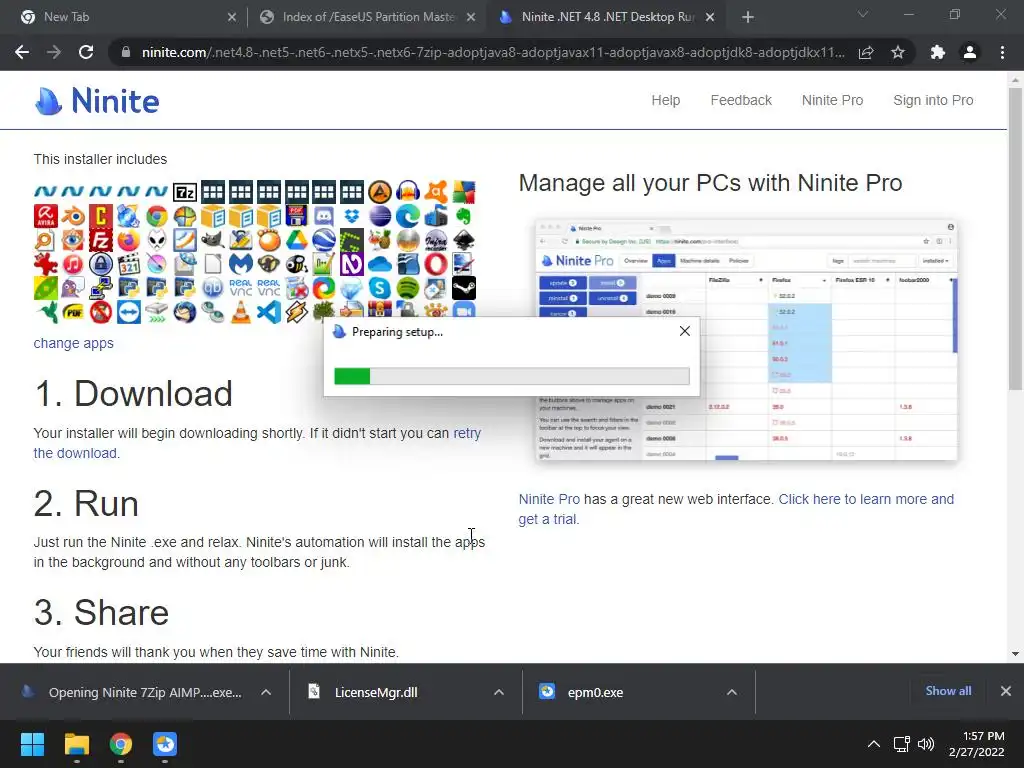This screenshot has width=1024, height=768.
Task: Click the Eclipse icon
Action: (x=380, y=216)
